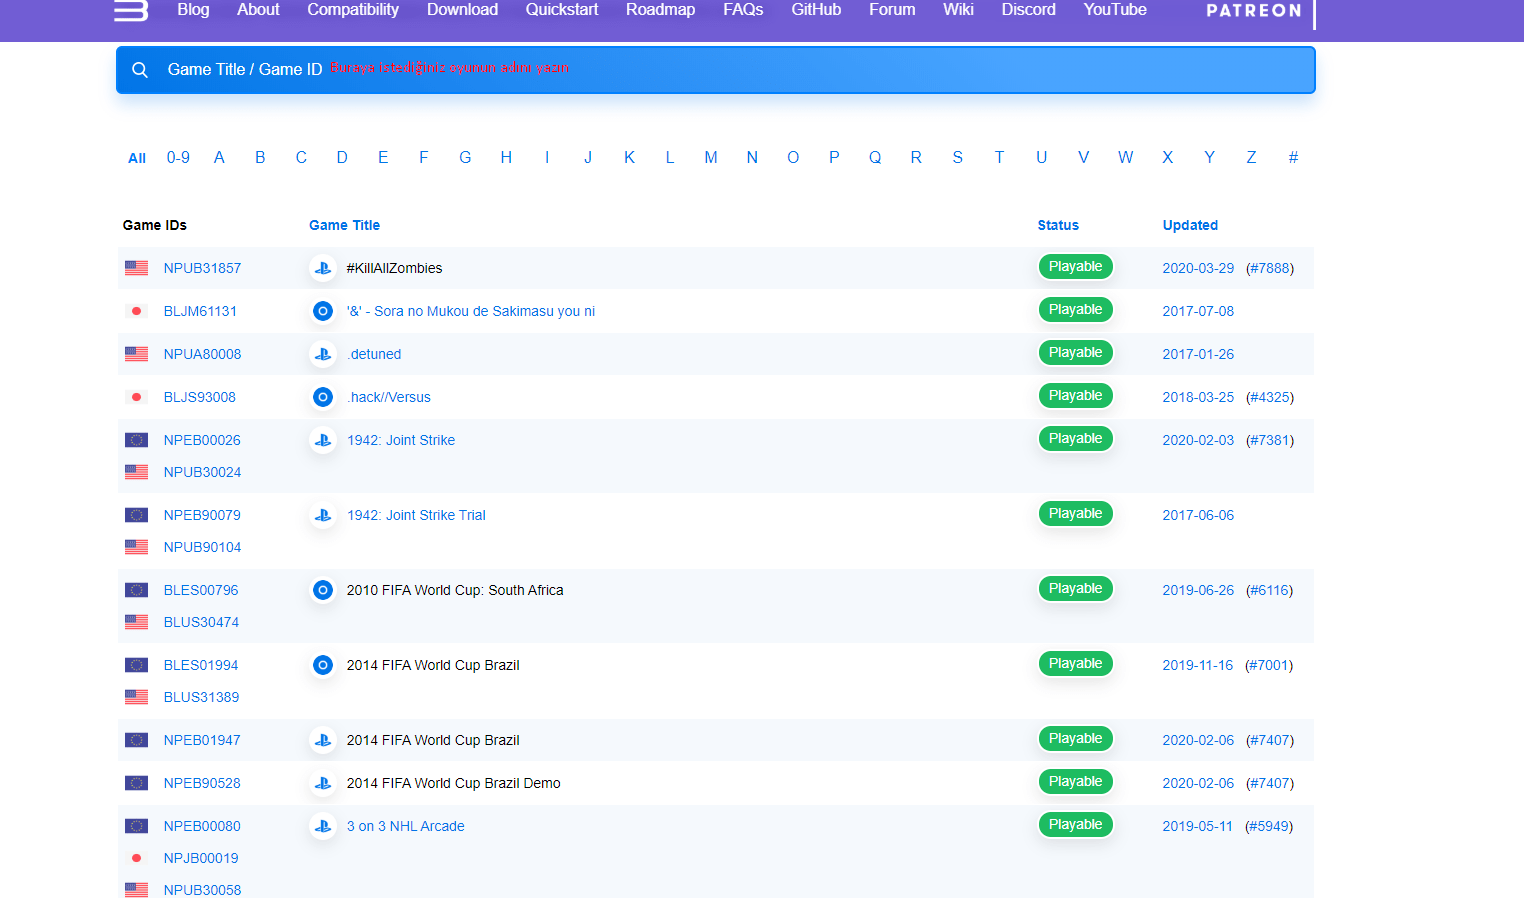Screen dimensions: 1524x898
Task: Open the Blog page
Action: pyautogui.click(x=193, y=10)
